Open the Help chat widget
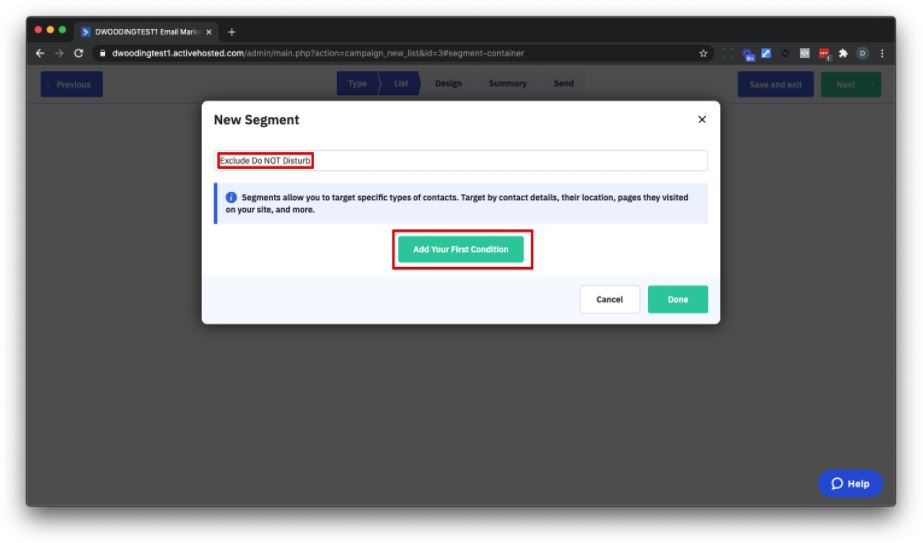The height and width of the screenshot is (543, 923). pyautogui.click(x=850, y=484)
